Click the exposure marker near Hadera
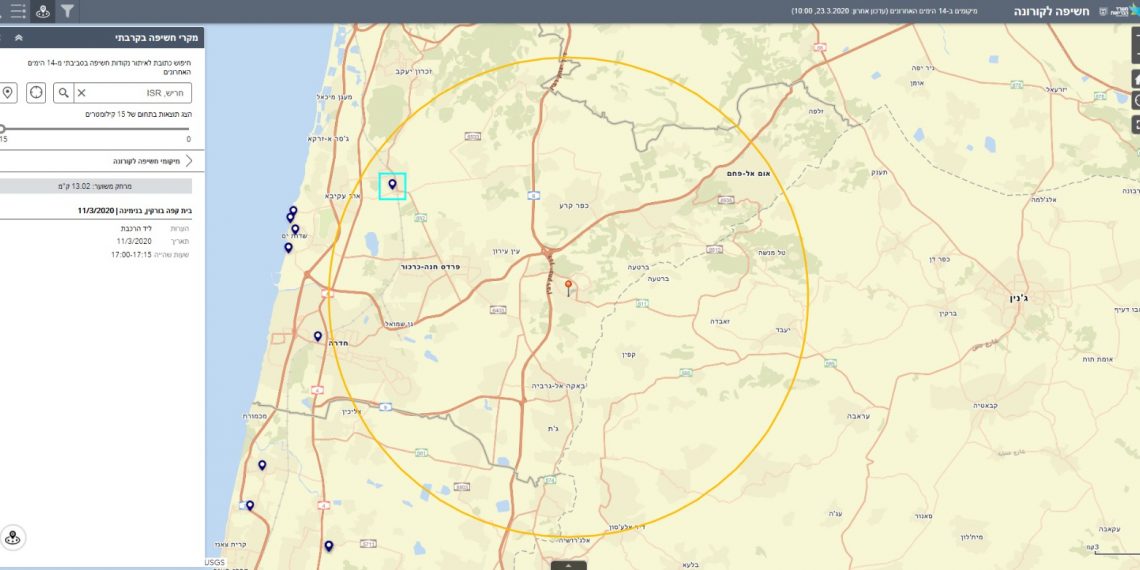 (x=318, y=337)
